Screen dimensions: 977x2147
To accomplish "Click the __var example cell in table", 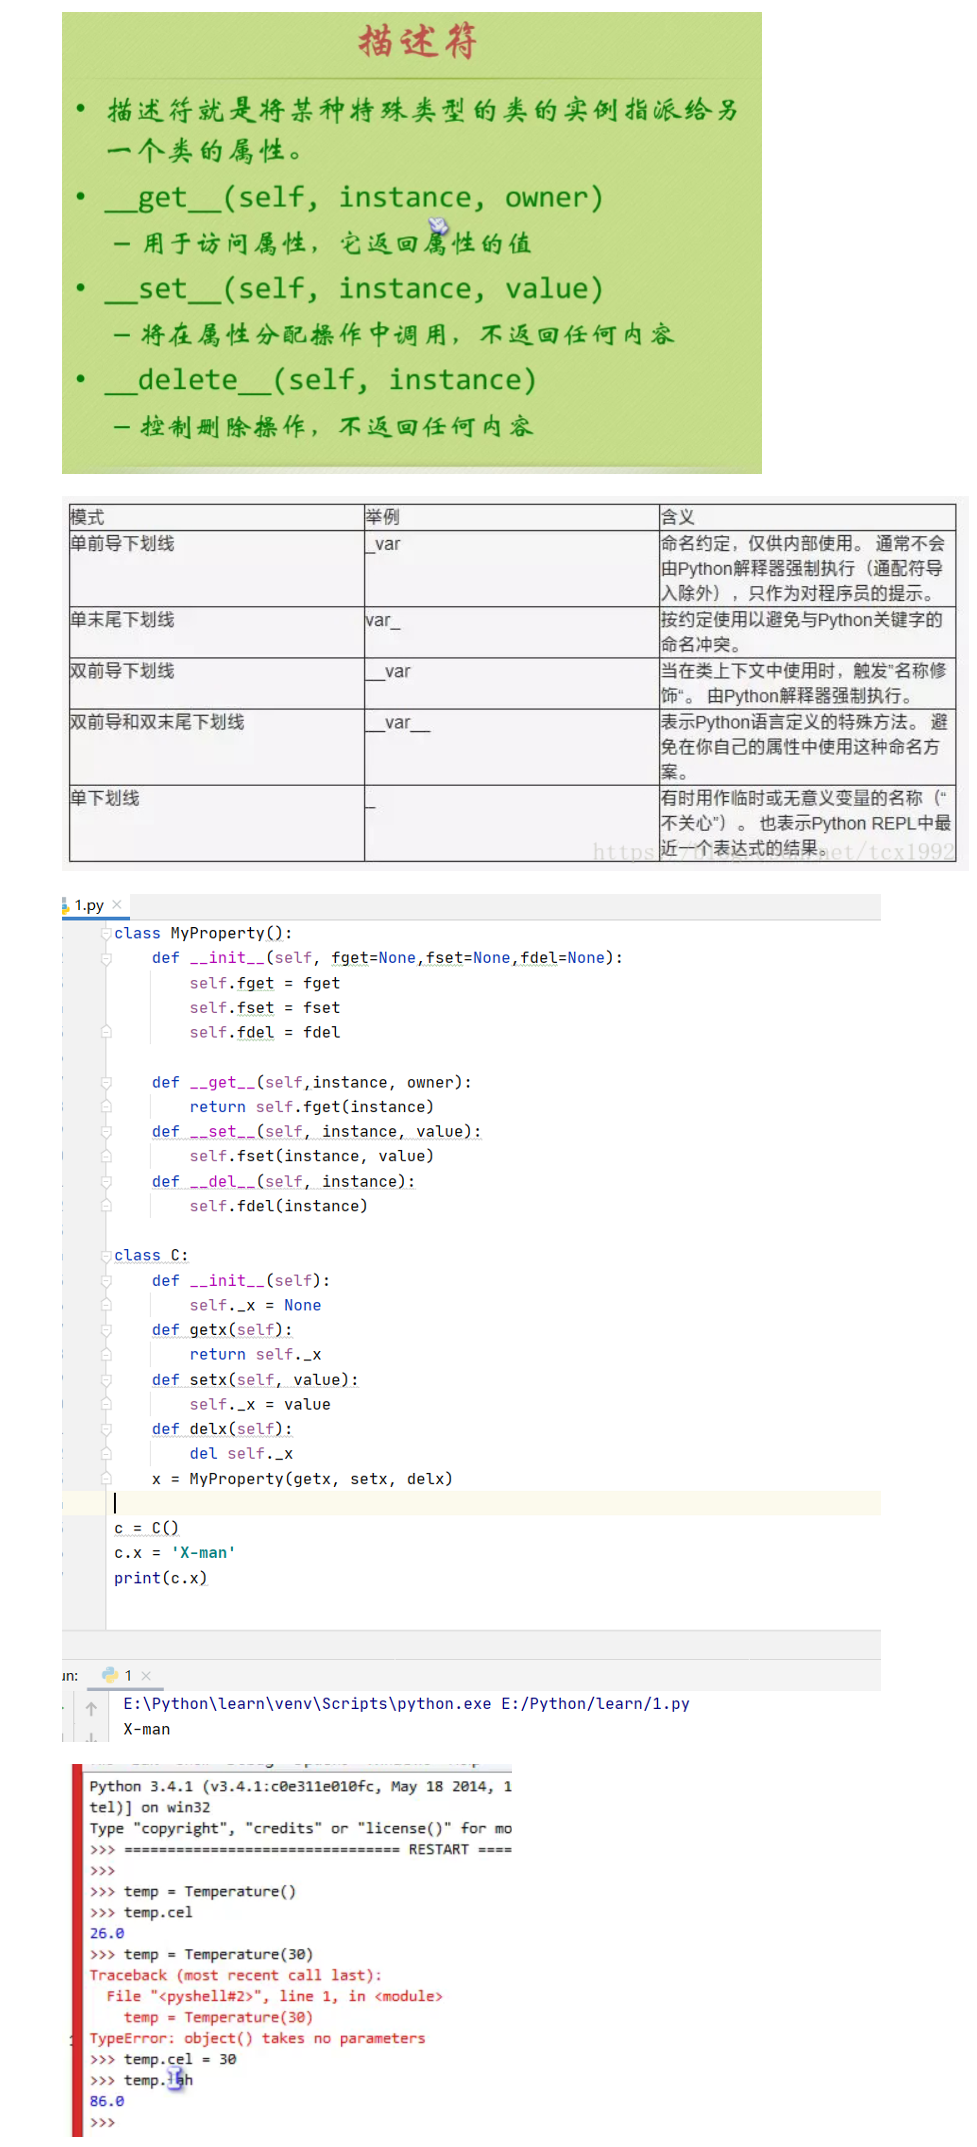I will pyautogui.click(x=511, y=683).
